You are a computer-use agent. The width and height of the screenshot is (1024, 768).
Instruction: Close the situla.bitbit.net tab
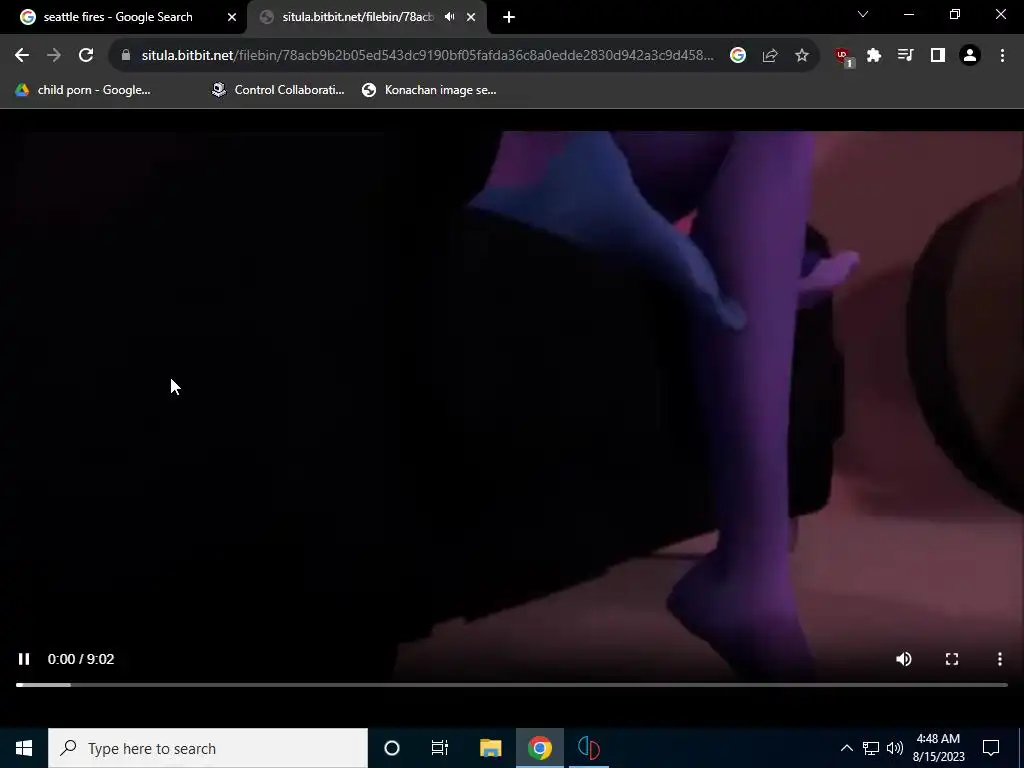click(471, 17)
